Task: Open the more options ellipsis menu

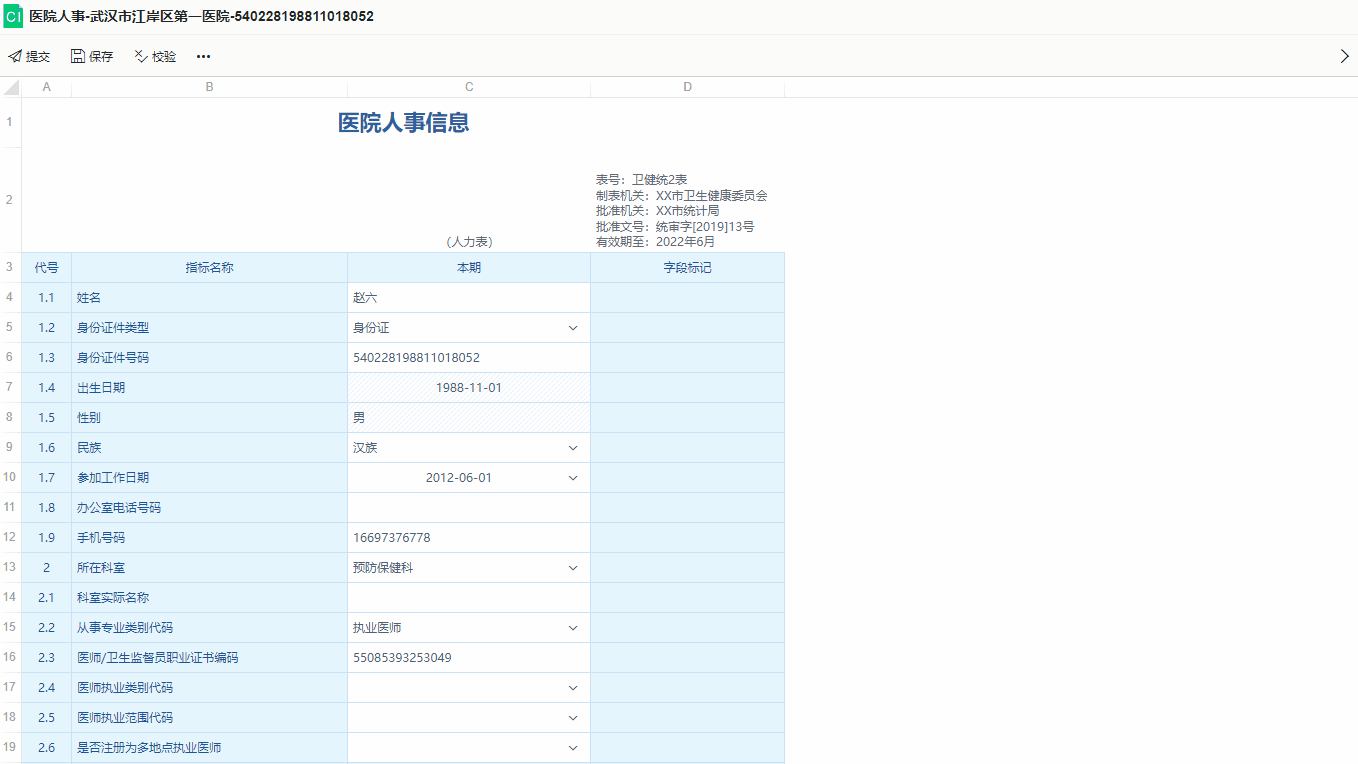Action: click(x=204, y=57)
